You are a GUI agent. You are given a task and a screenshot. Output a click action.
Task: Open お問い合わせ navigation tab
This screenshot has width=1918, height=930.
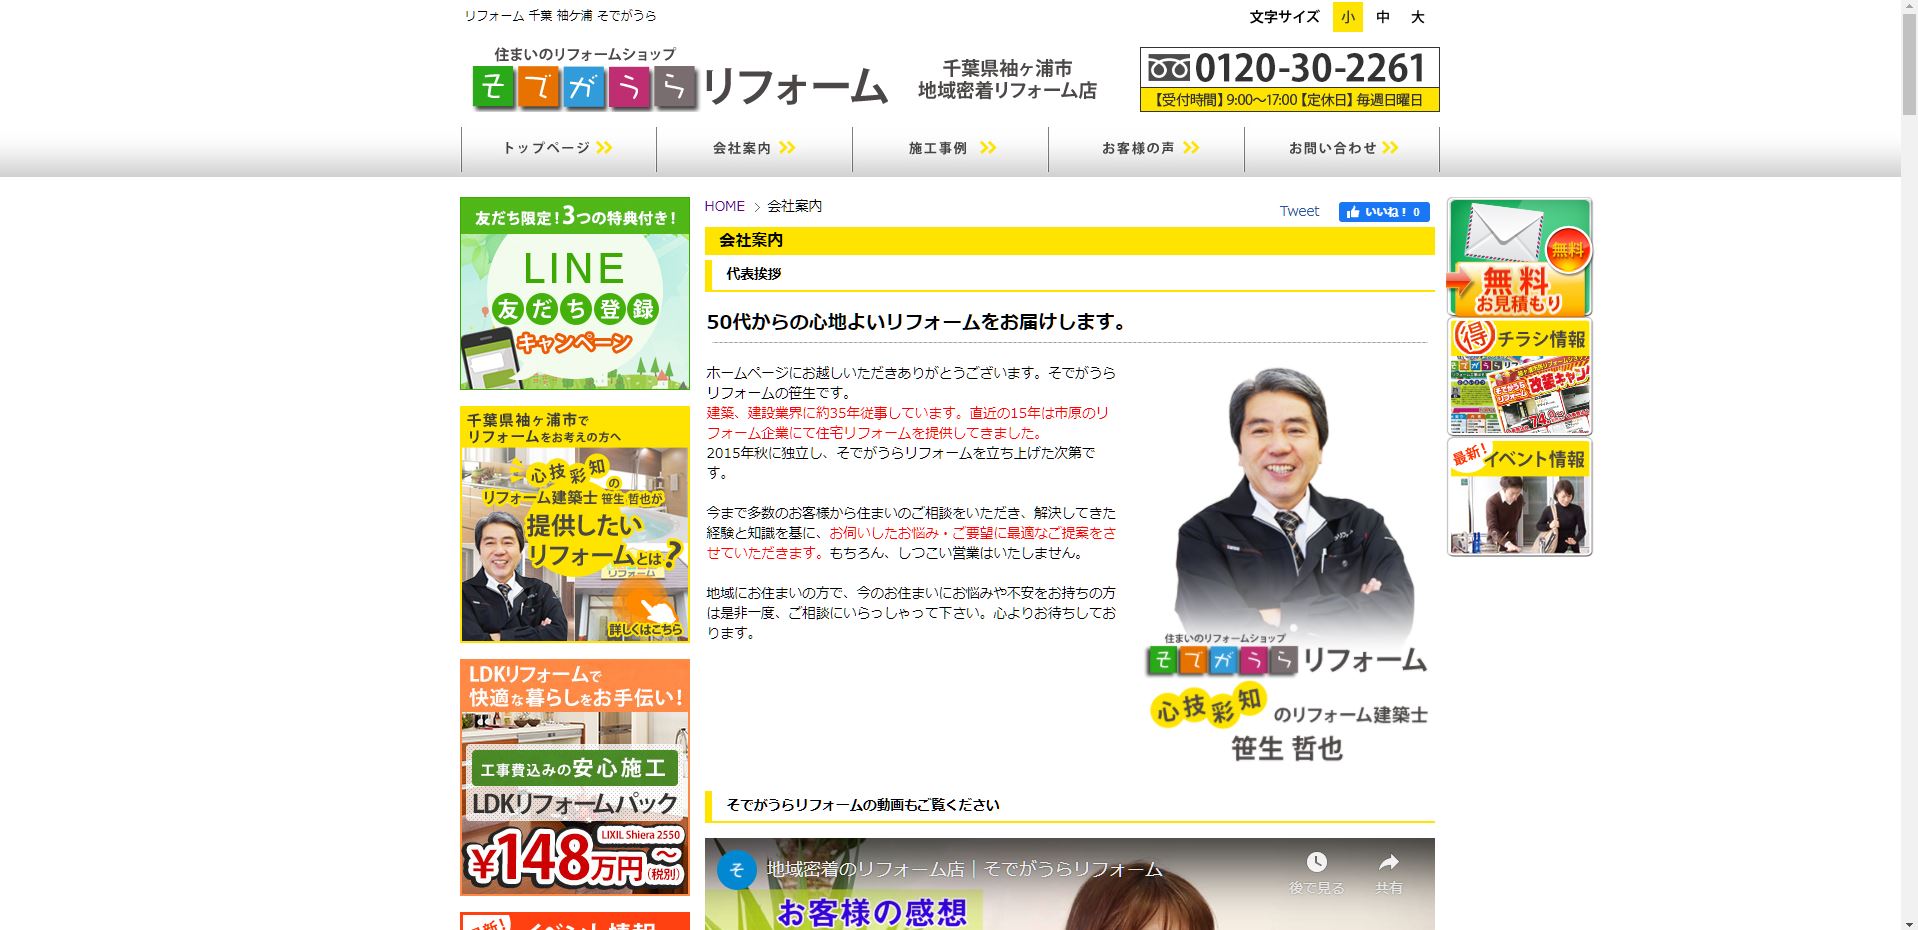[1342, 148]
